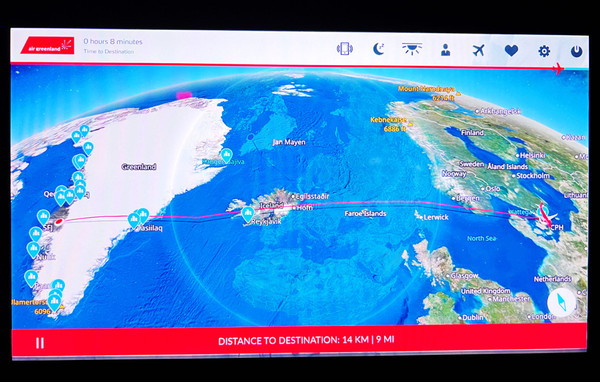Pause the map animation
600x382 pixels.
click(x=40, y=343)
